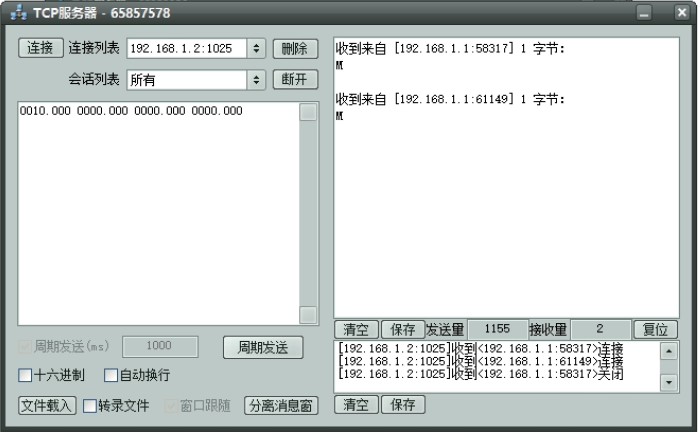Image resolution: width=698 pixels, height=433 pixels.
Task: Click the 连接 button
Action: click(x=41, y=48)
